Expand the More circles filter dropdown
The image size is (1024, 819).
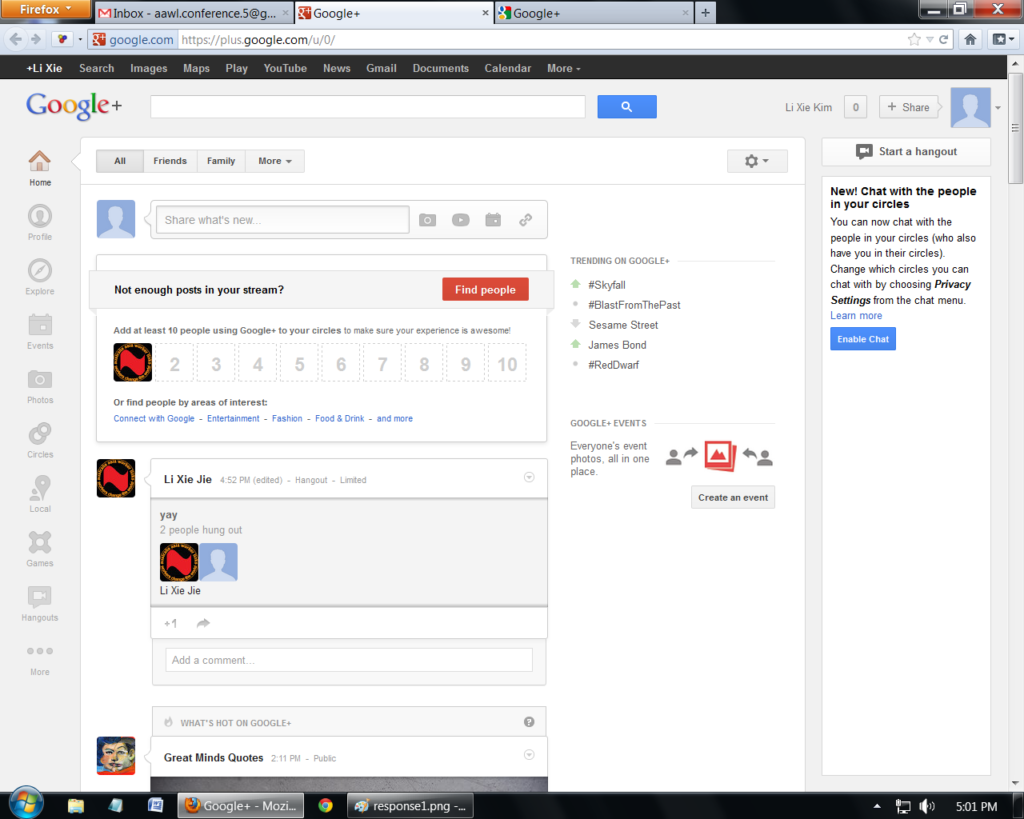pyautogui.click(x=275, y=161)
